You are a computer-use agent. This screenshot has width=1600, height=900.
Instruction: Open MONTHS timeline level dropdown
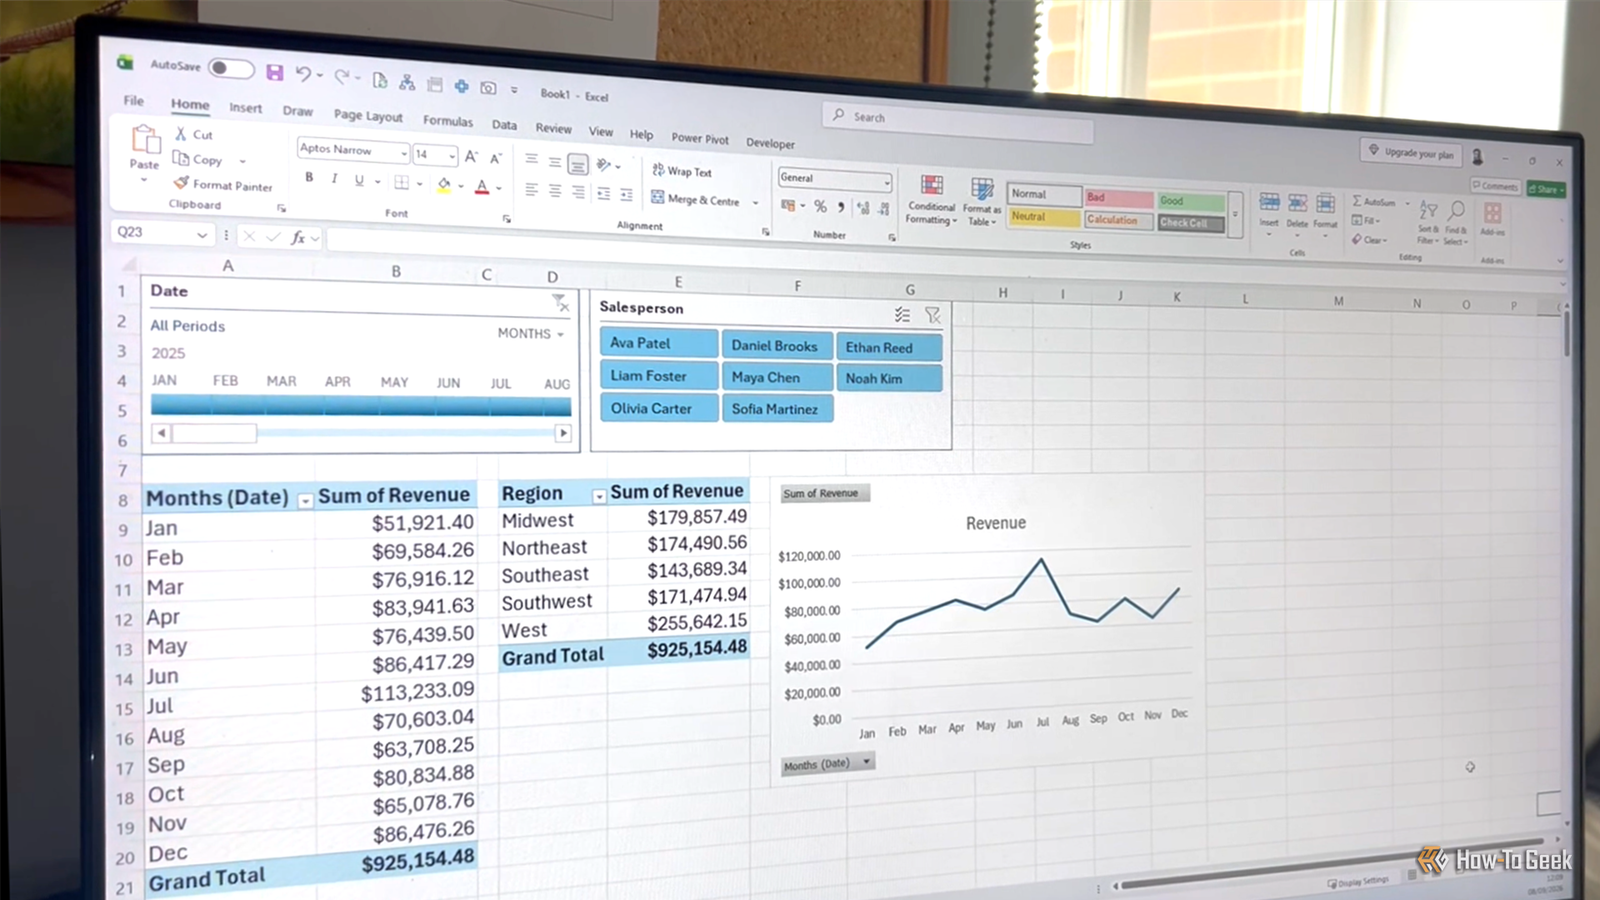531,333
